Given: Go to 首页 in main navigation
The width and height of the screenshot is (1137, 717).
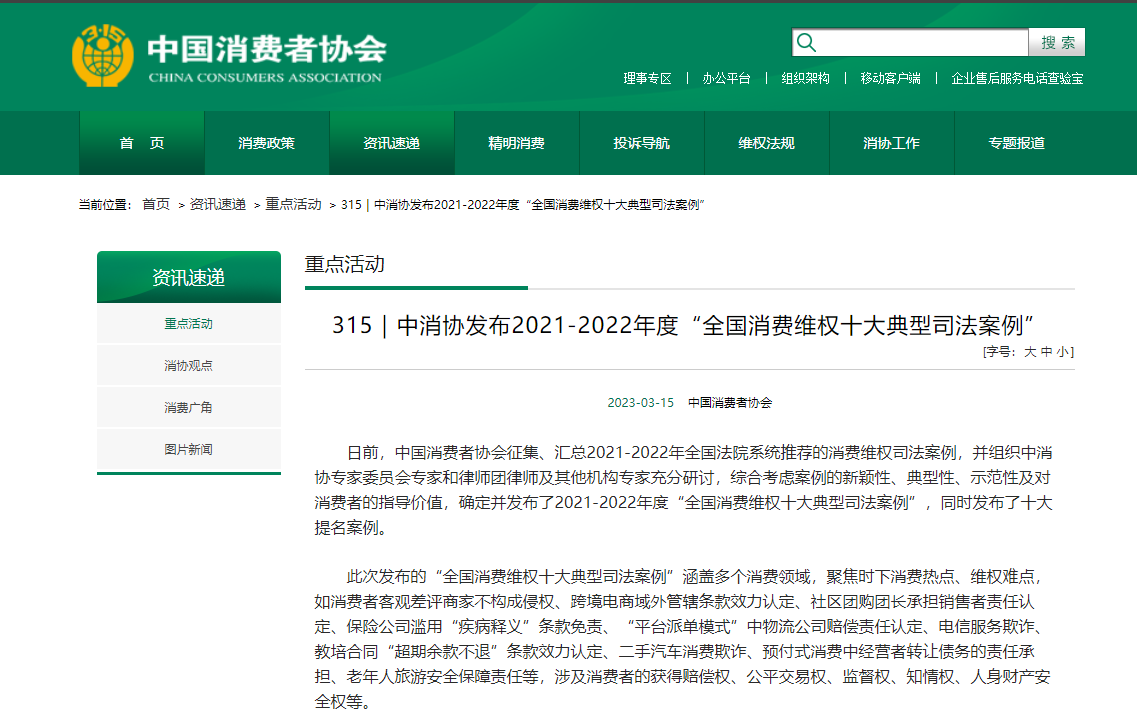Looking at the screenshot, I should (x=142, y=143).
